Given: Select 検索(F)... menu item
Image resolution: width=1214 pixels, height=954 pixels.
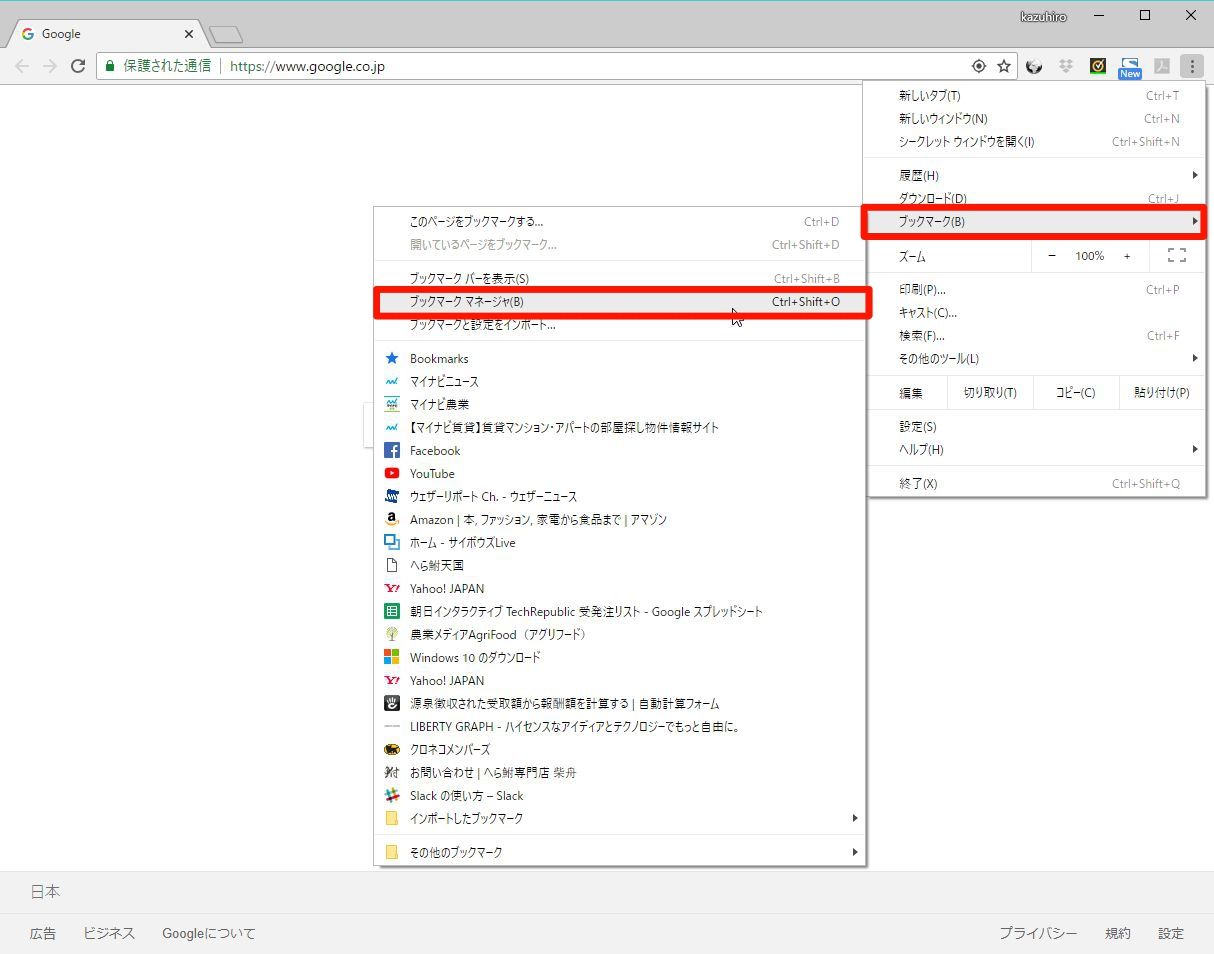Looking at the screenshot, I should pos(1036,335).
